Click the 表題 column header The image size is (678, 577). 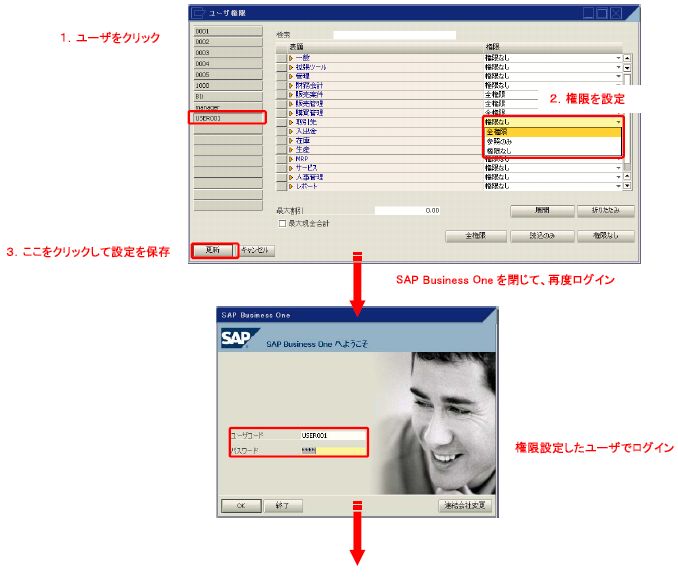(x=385, y=47)
